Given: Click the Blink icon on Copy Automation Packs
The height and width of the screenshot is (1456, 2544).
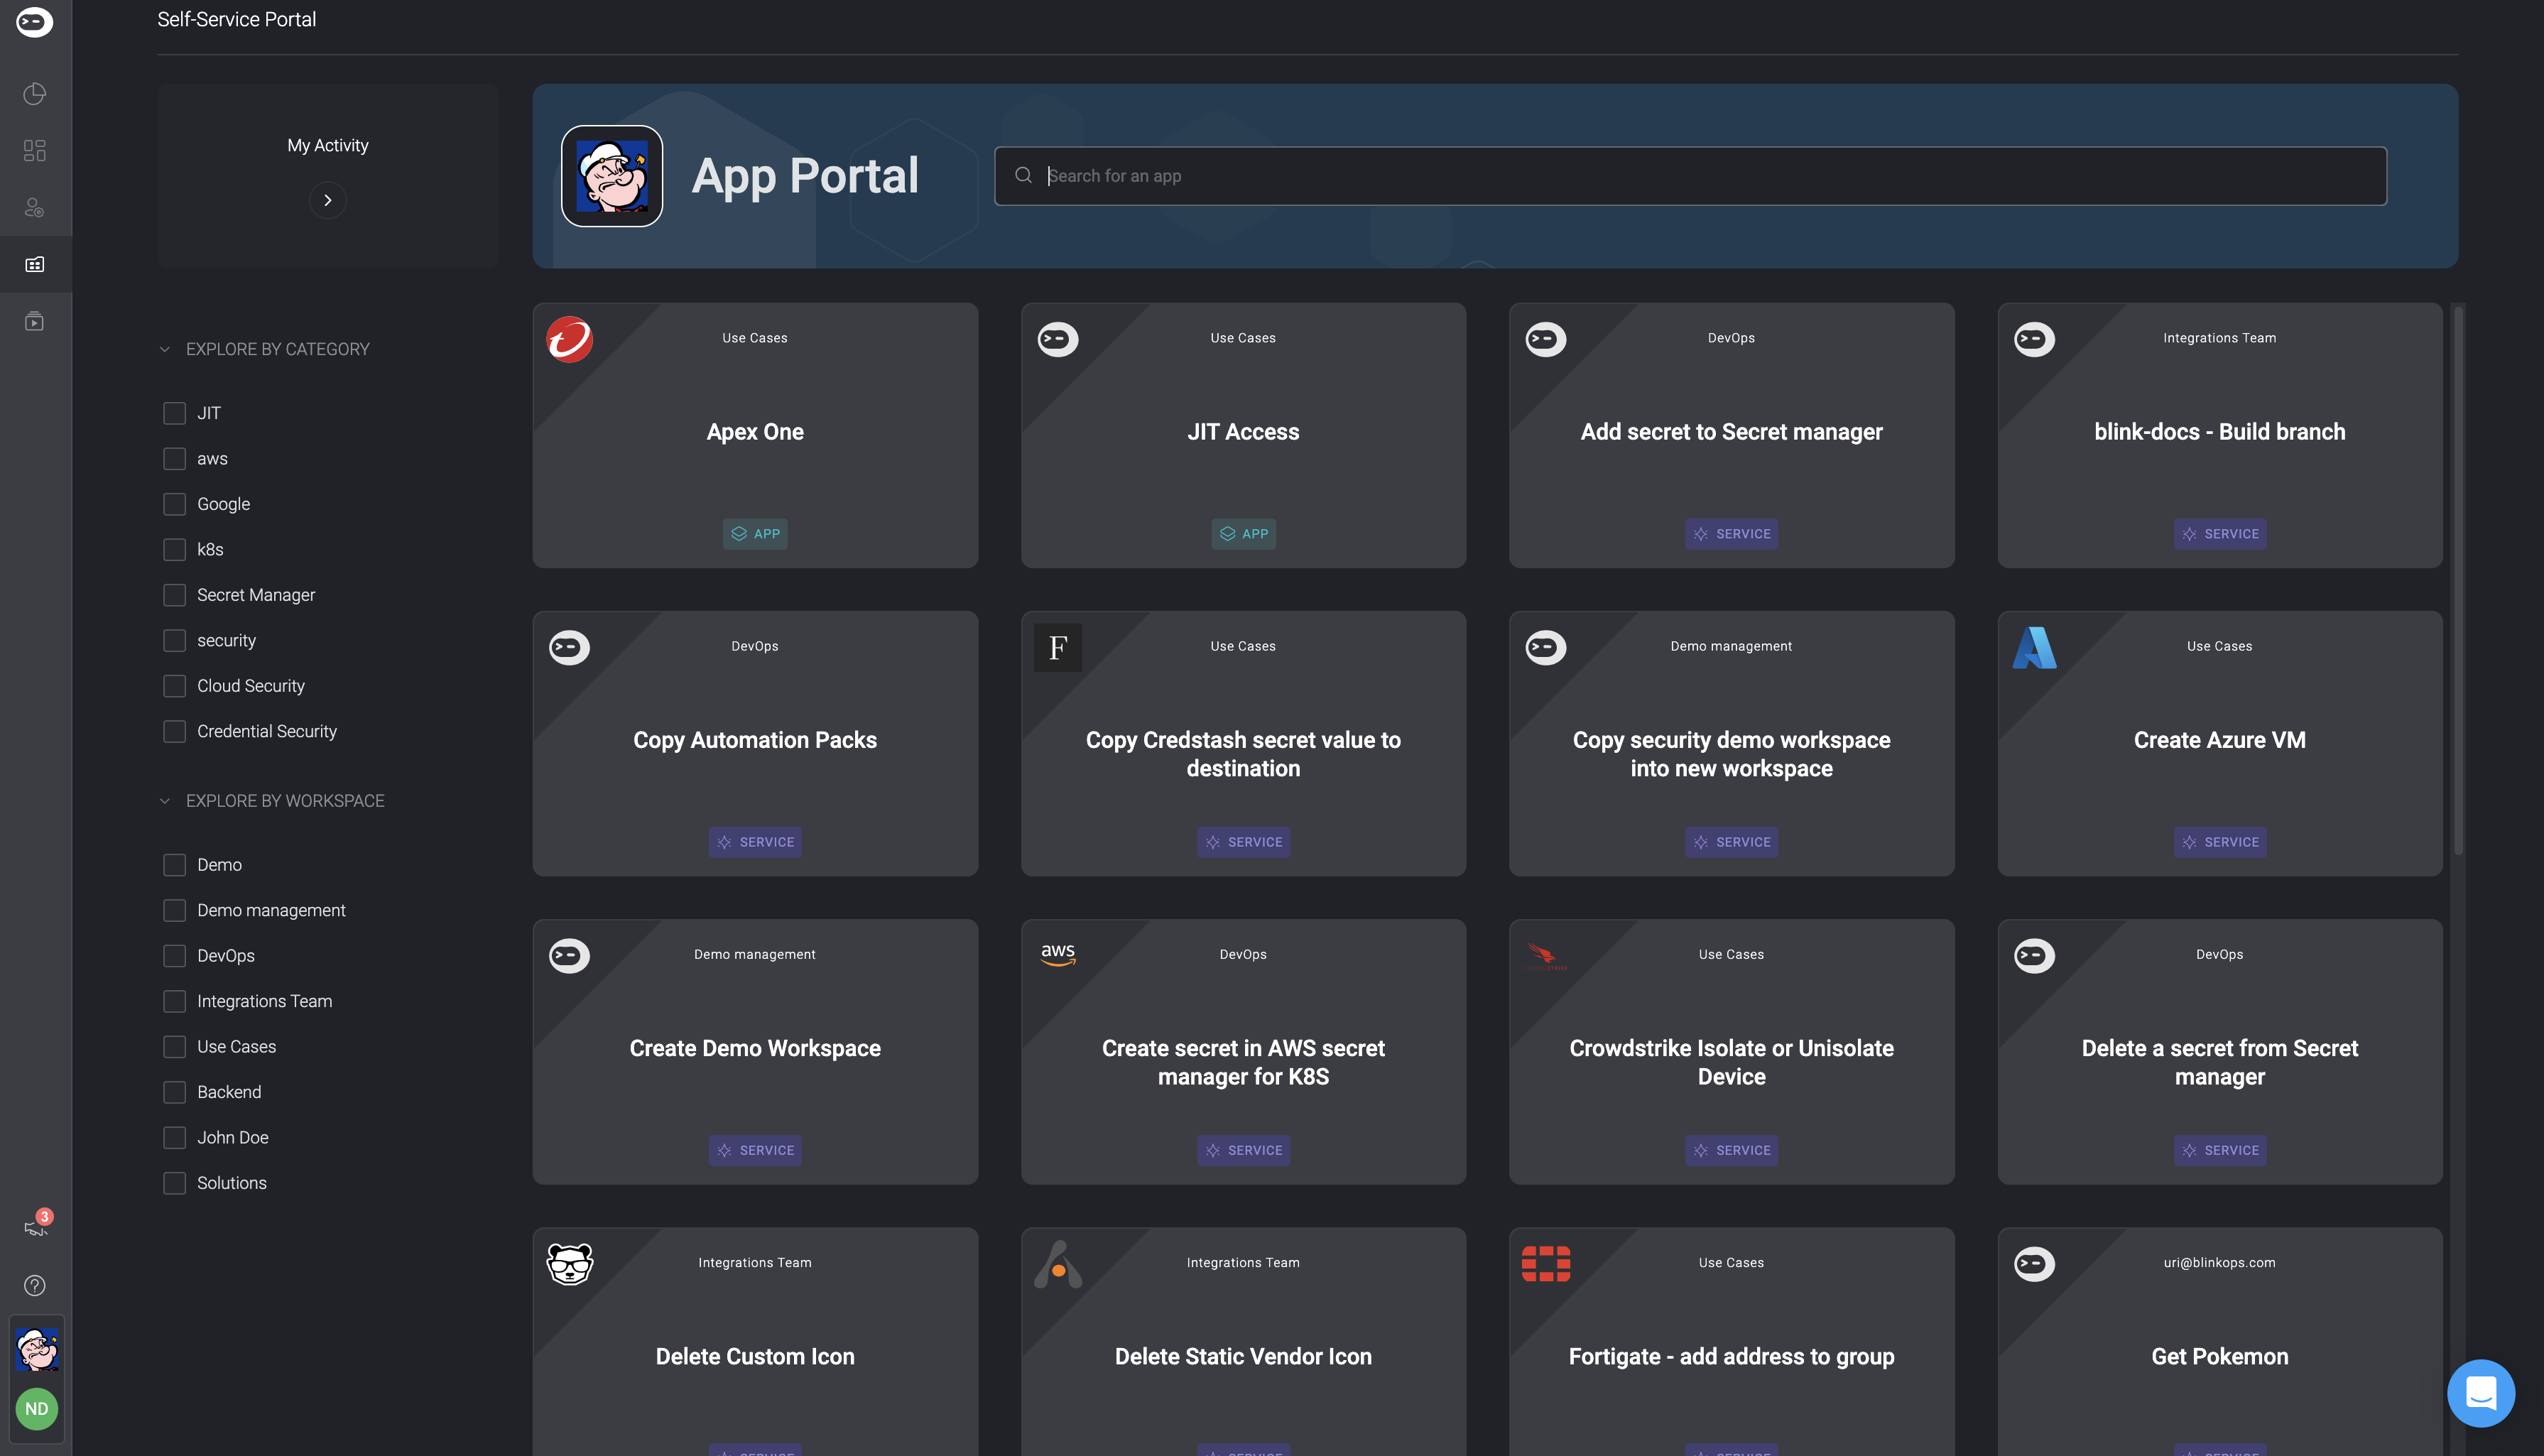Looking at the screenshot, I should point(570,648).
